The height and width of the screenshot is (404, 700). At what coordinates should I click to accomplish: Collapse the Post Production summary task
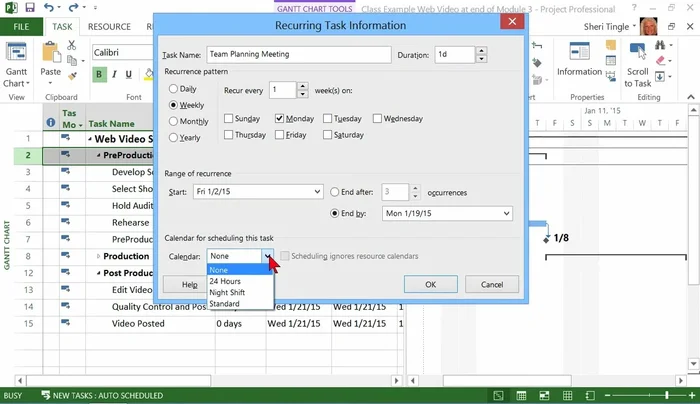pos(99,273)
